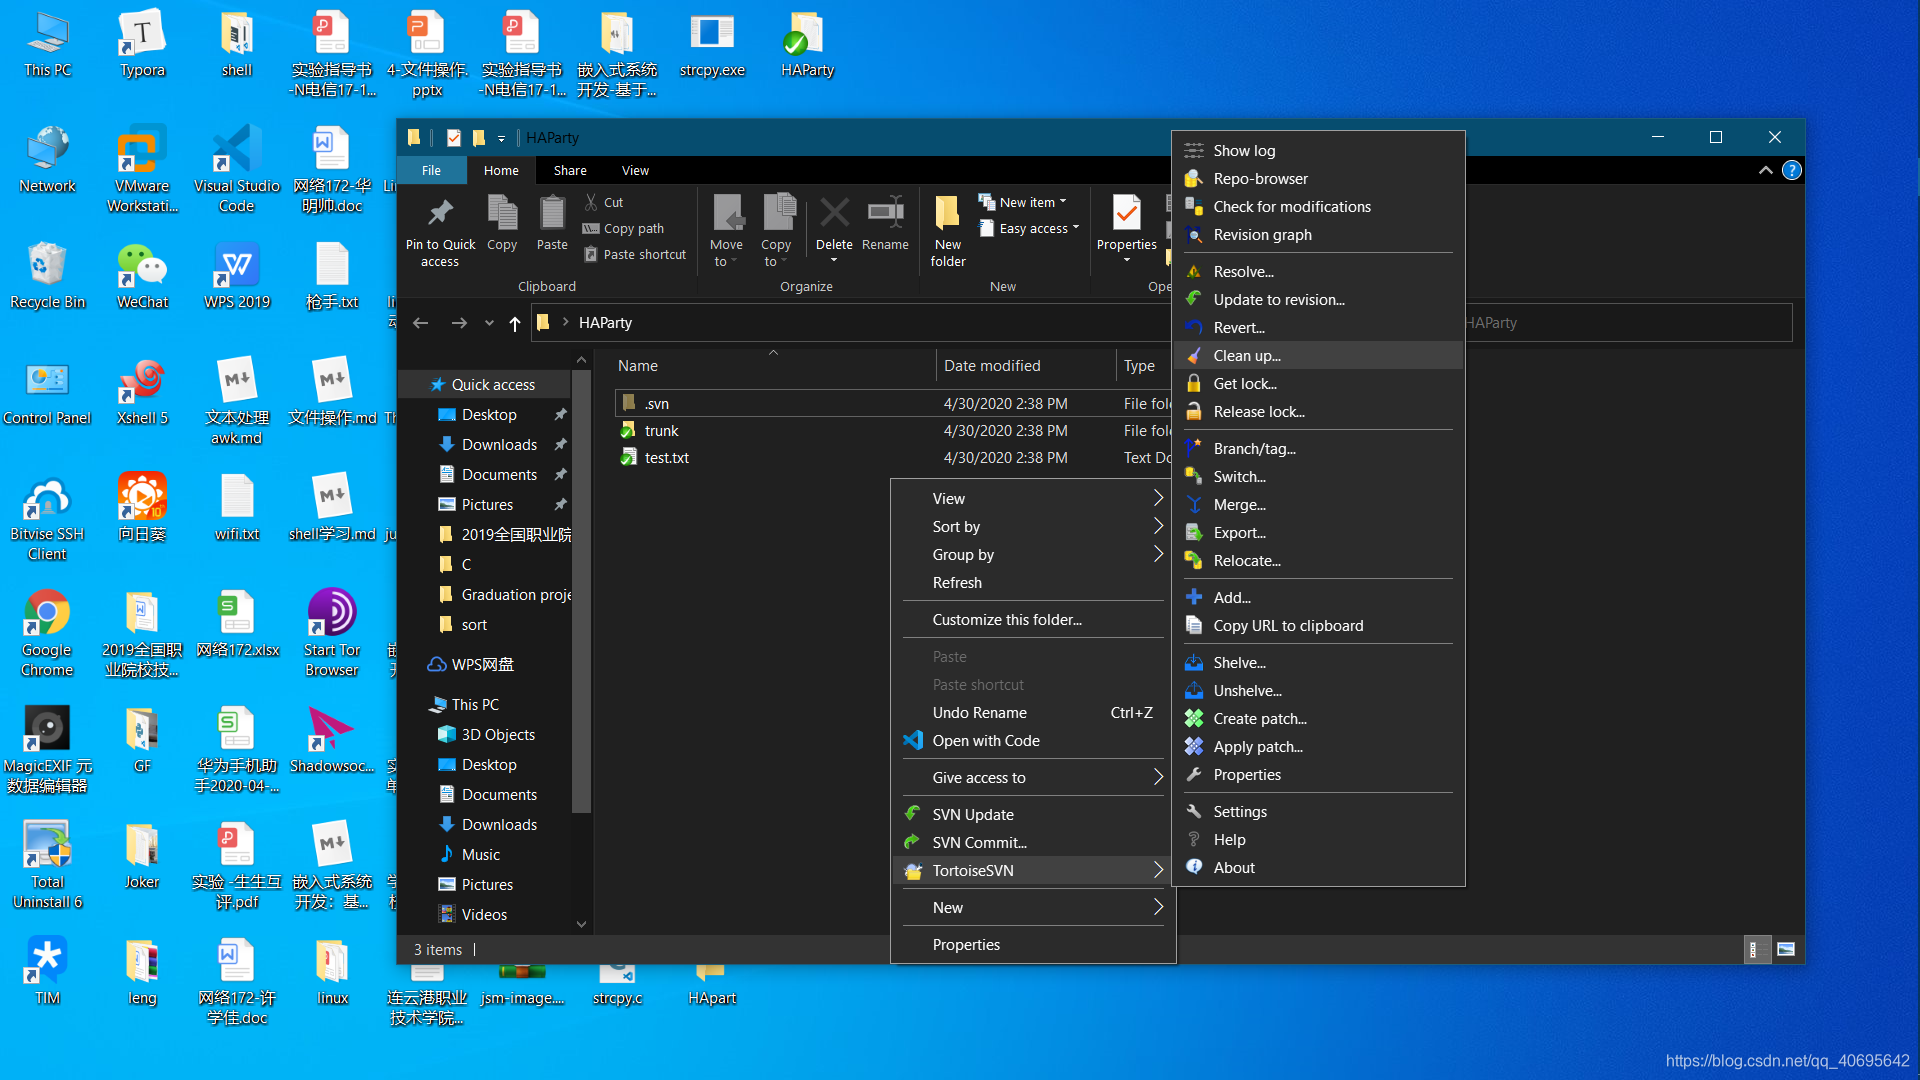This screenshot has width=1920, height=1080.
Task: Expand the New submenu arrow
Action: (1156, 907)
